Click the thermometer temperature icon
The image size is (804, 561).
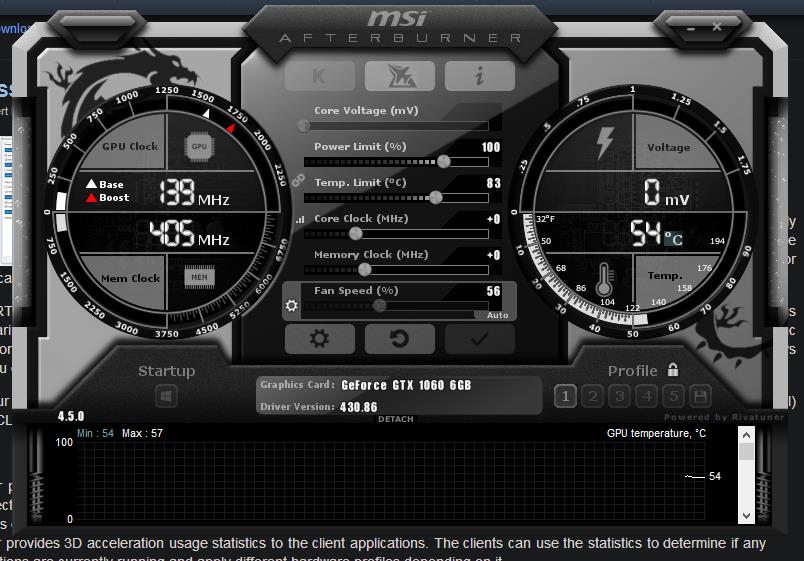tap(604, 279)
